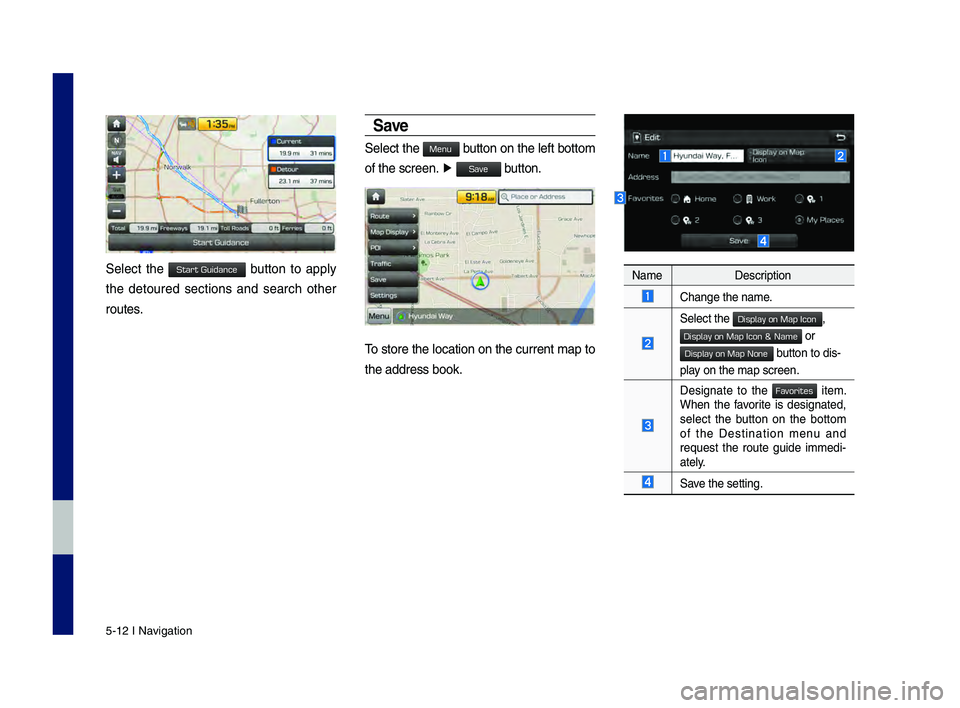This screenshot has height=708, width=960.
Task: Select the Detour route option
Action: pos(301,176)
